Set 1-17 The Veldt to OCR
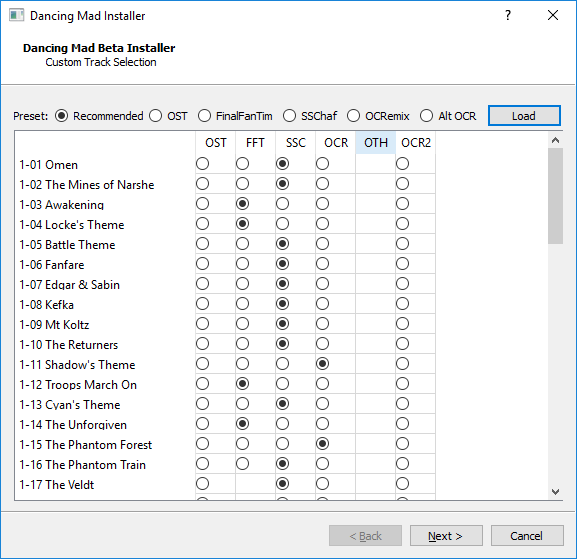This screenshot has width=577, height=559. [x=322, y=484]
